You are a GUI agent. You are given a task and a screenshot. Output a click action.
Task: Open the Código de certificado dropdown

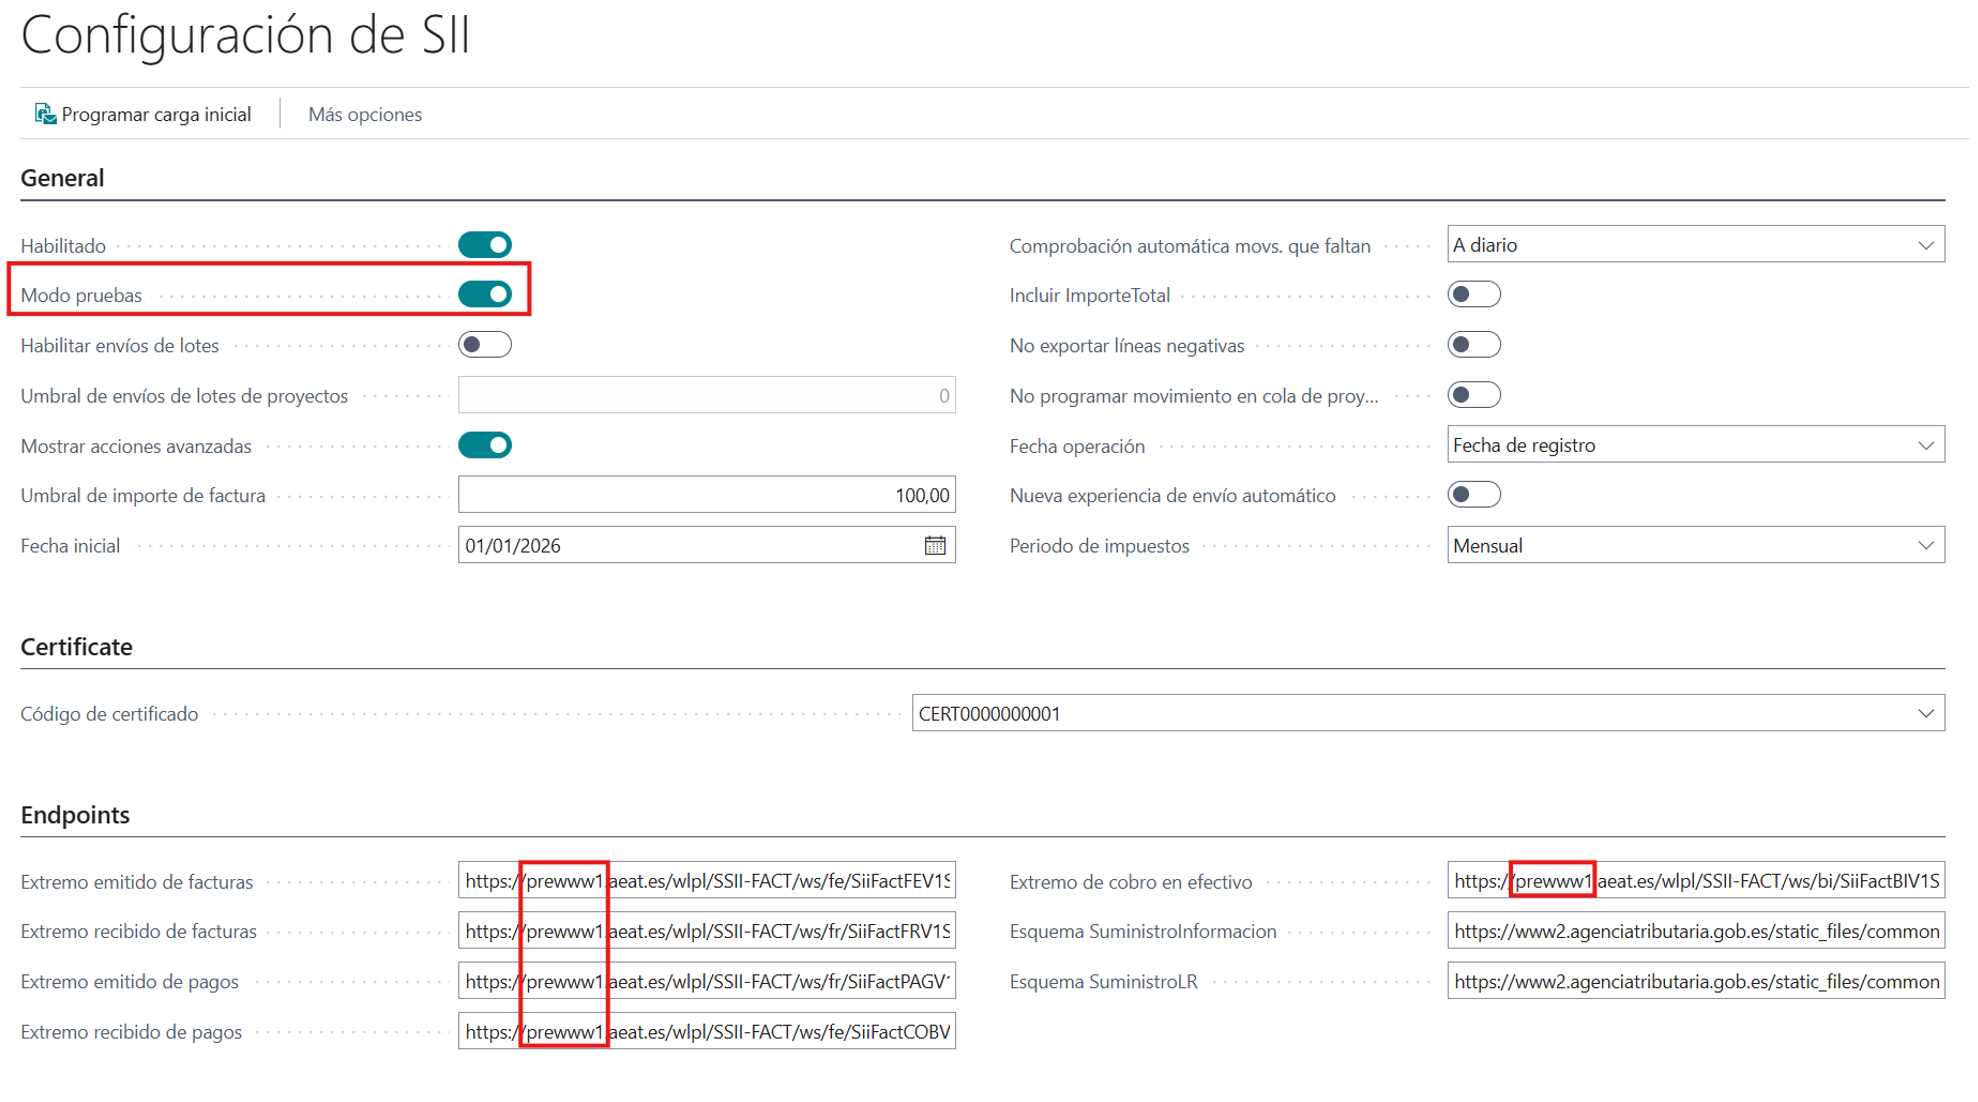click(x=1925, y=713)
